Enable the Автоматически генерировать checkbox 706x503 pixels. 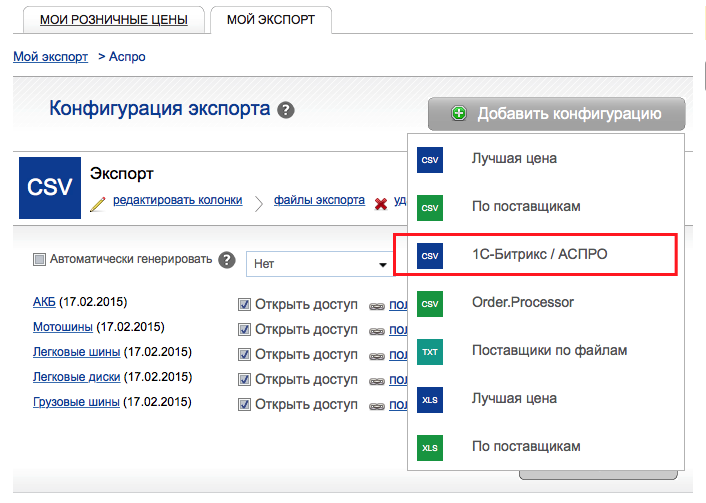point(40,260)
